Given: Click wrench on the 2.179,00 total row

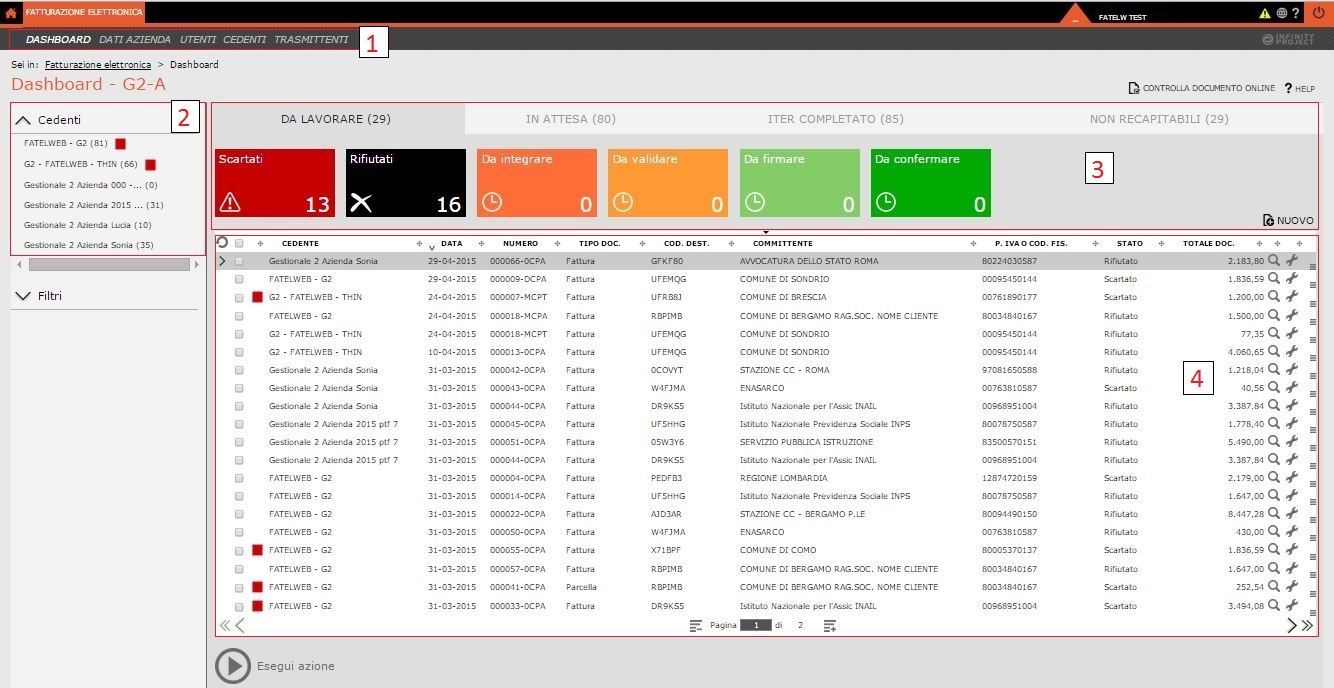Looking at the screenshot, I should [x=1292, y=478].
